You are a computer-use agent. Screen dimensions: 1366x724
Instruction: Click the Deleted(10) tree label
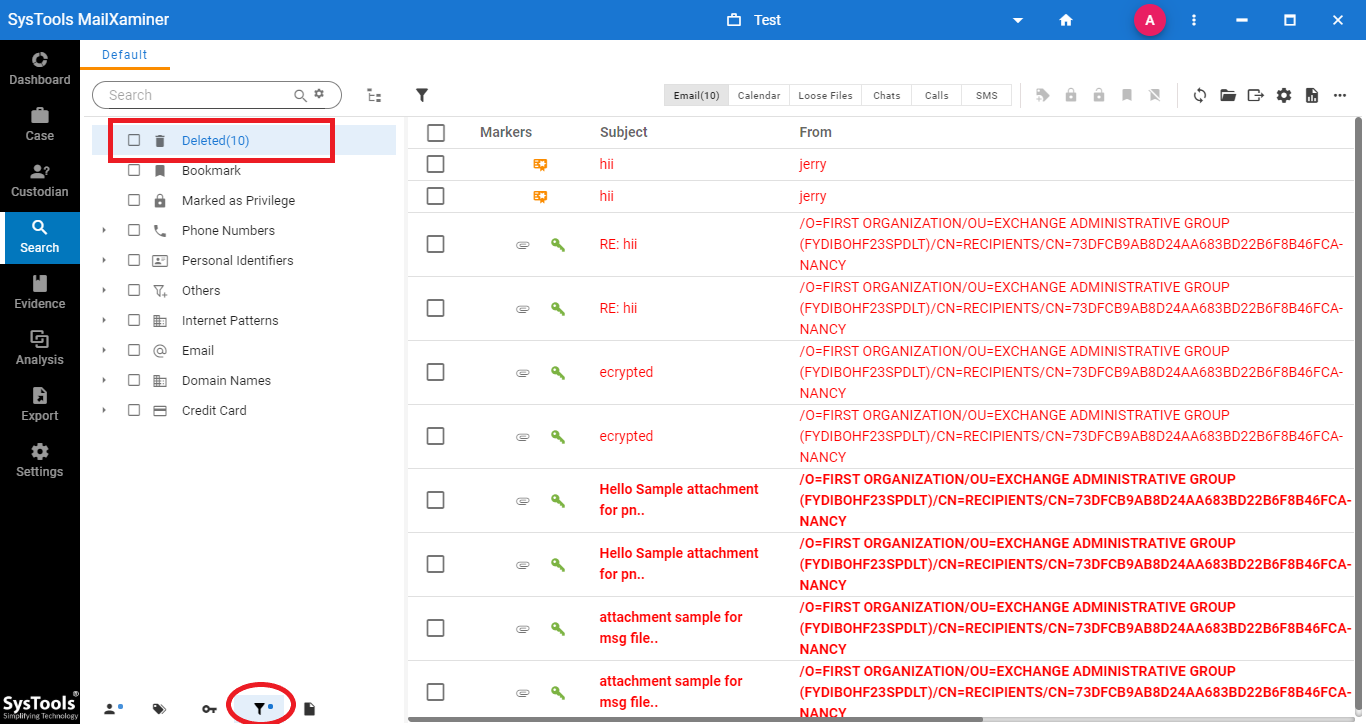click(x=215, y=141)
